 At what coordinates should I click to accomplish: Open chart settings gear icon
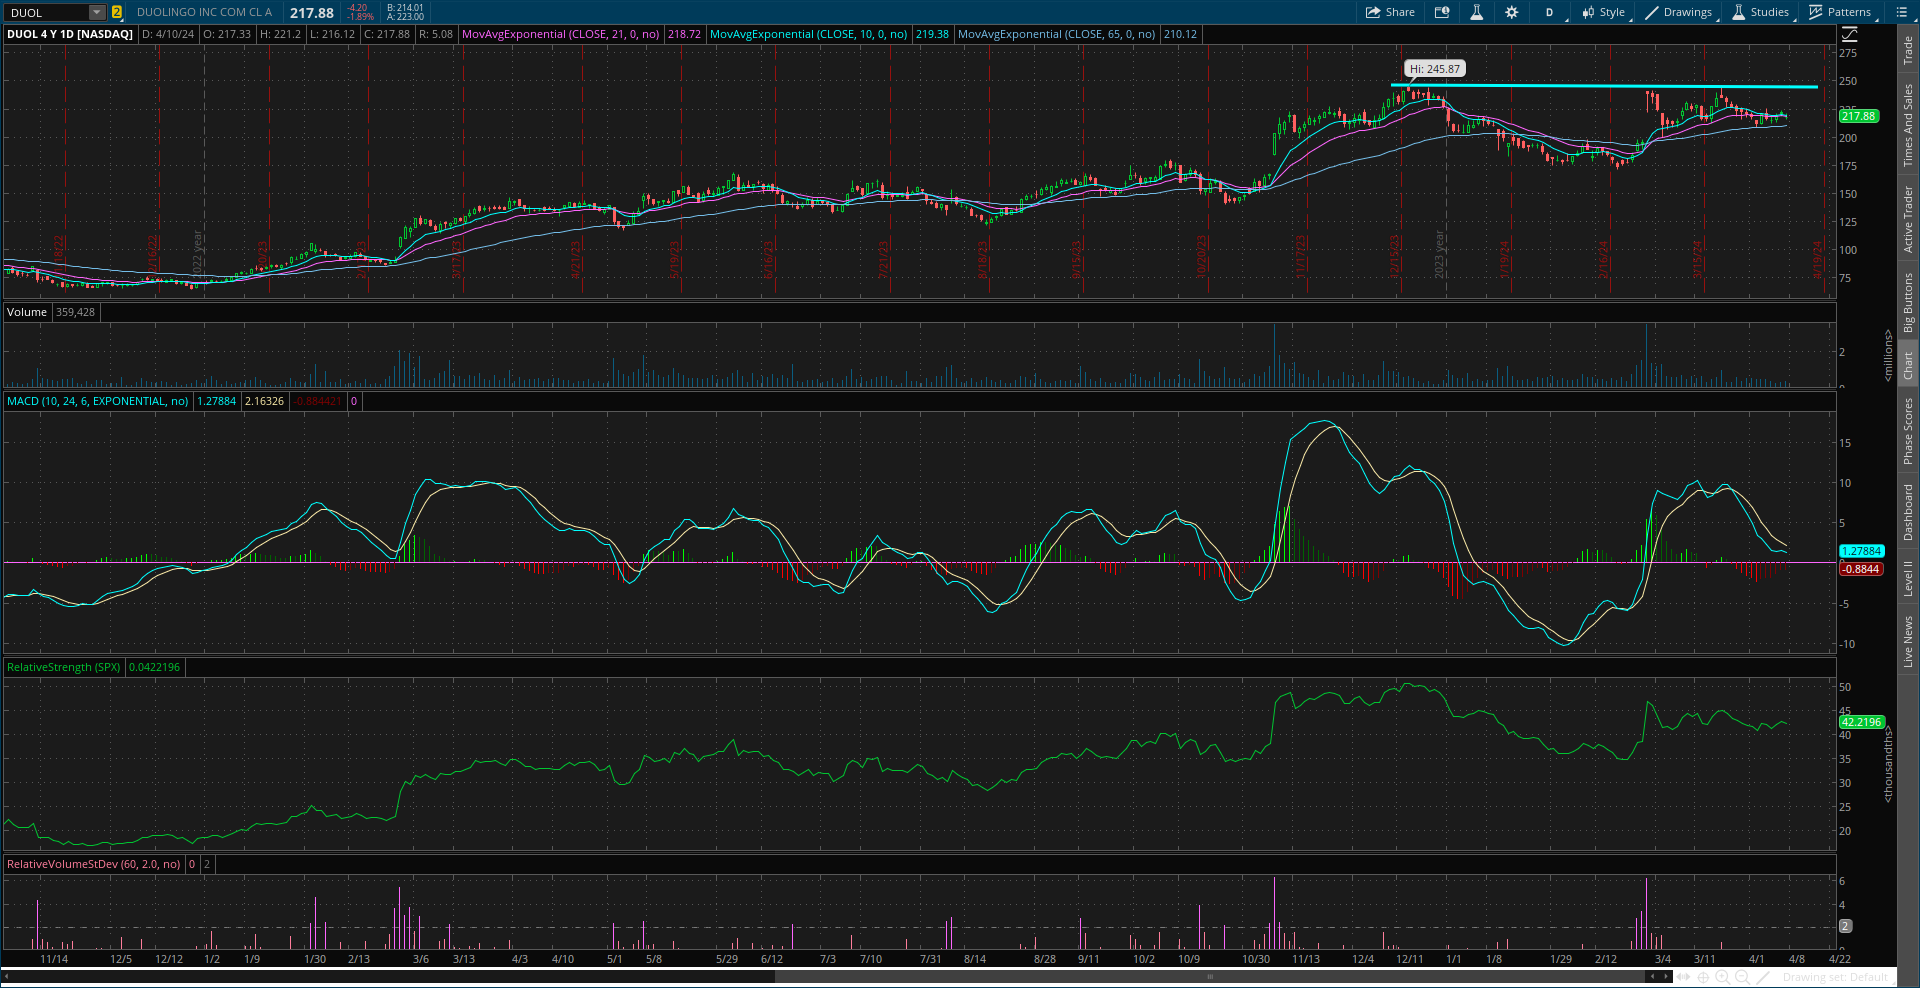tap(1511, 12)
